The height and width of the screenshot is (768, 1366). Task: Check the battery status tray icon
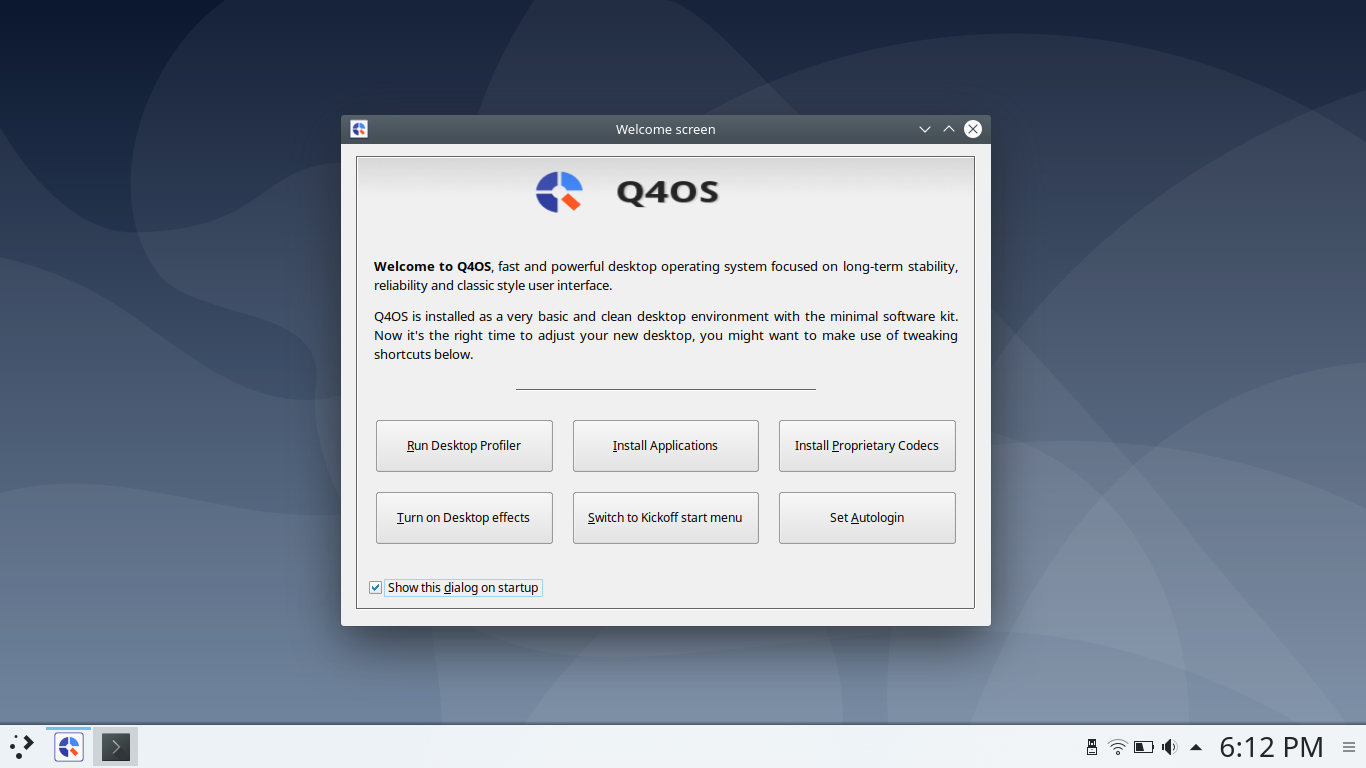point(1144,747)
